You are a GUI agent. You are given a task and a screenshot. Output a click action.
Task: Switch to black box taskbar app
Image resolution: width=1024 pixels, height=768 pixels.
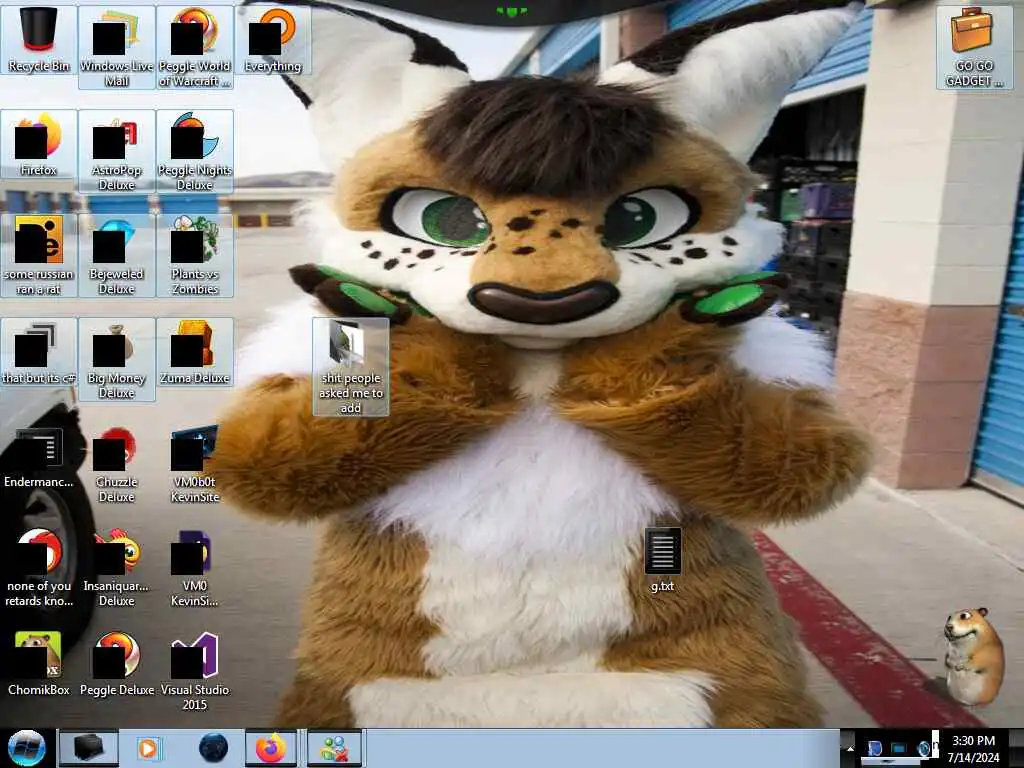[x=88, y=748]
